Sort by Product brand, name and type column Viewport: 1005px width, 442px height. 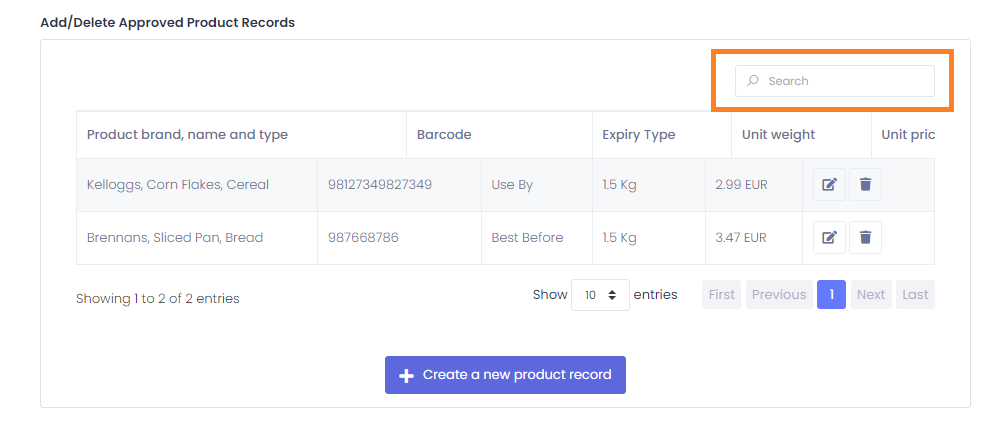(241, 135)
